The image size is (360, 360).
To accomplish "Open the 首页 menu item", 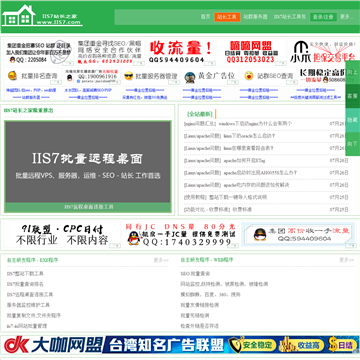I will coord(205,17).
